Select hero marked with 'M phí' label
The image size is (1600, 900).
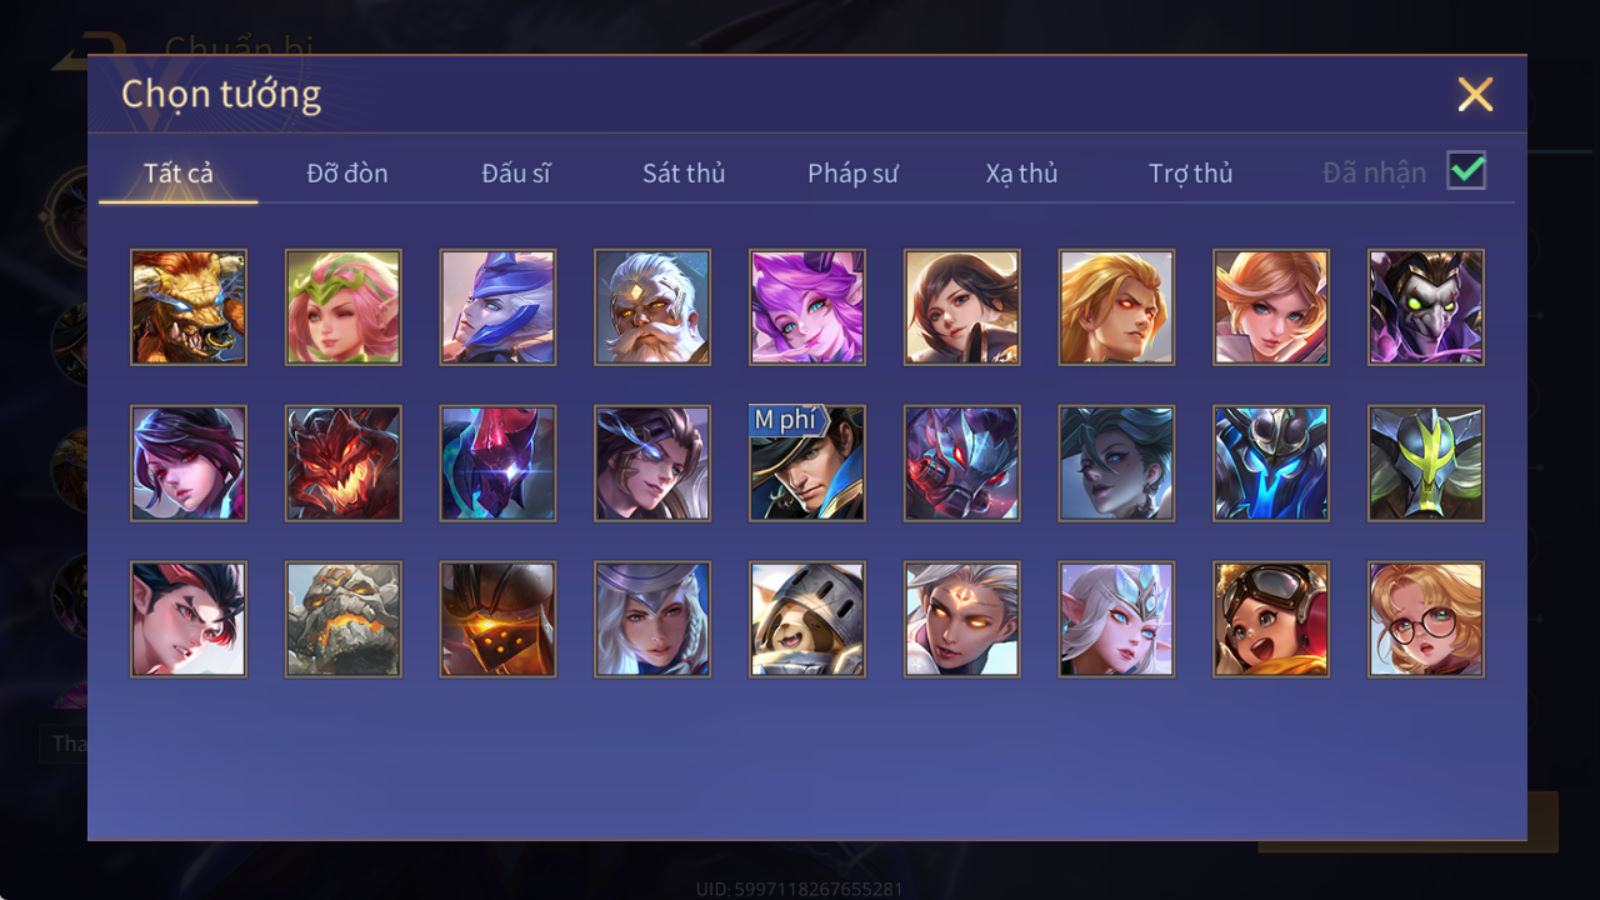click(807, 463)
